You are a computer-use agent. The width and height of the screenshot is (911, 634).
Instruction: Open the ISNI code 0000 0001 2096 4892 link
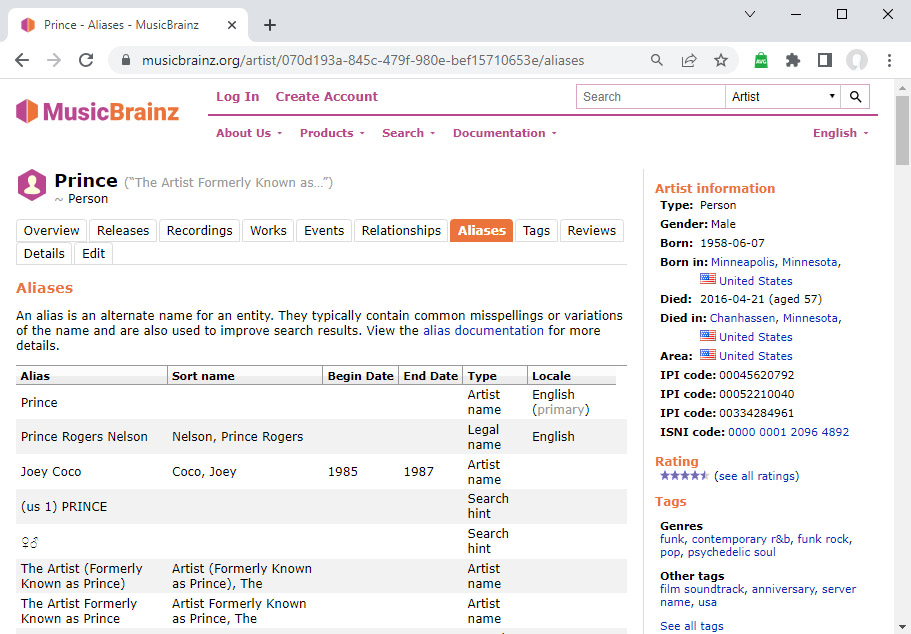pos(788,432)
